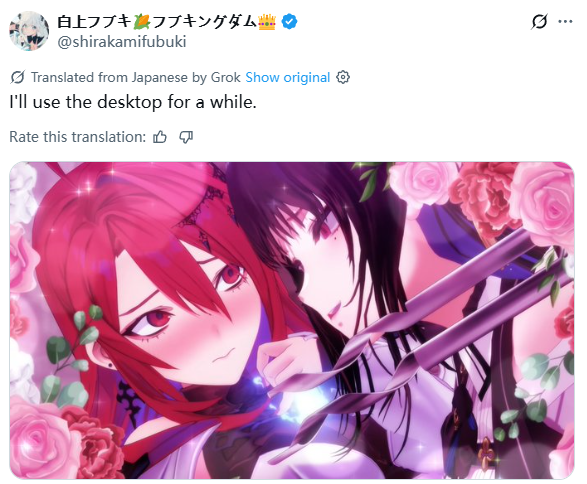Click the Grok icon beside more options
Viewport: 587px width, 484px height.
pos(539,21)
